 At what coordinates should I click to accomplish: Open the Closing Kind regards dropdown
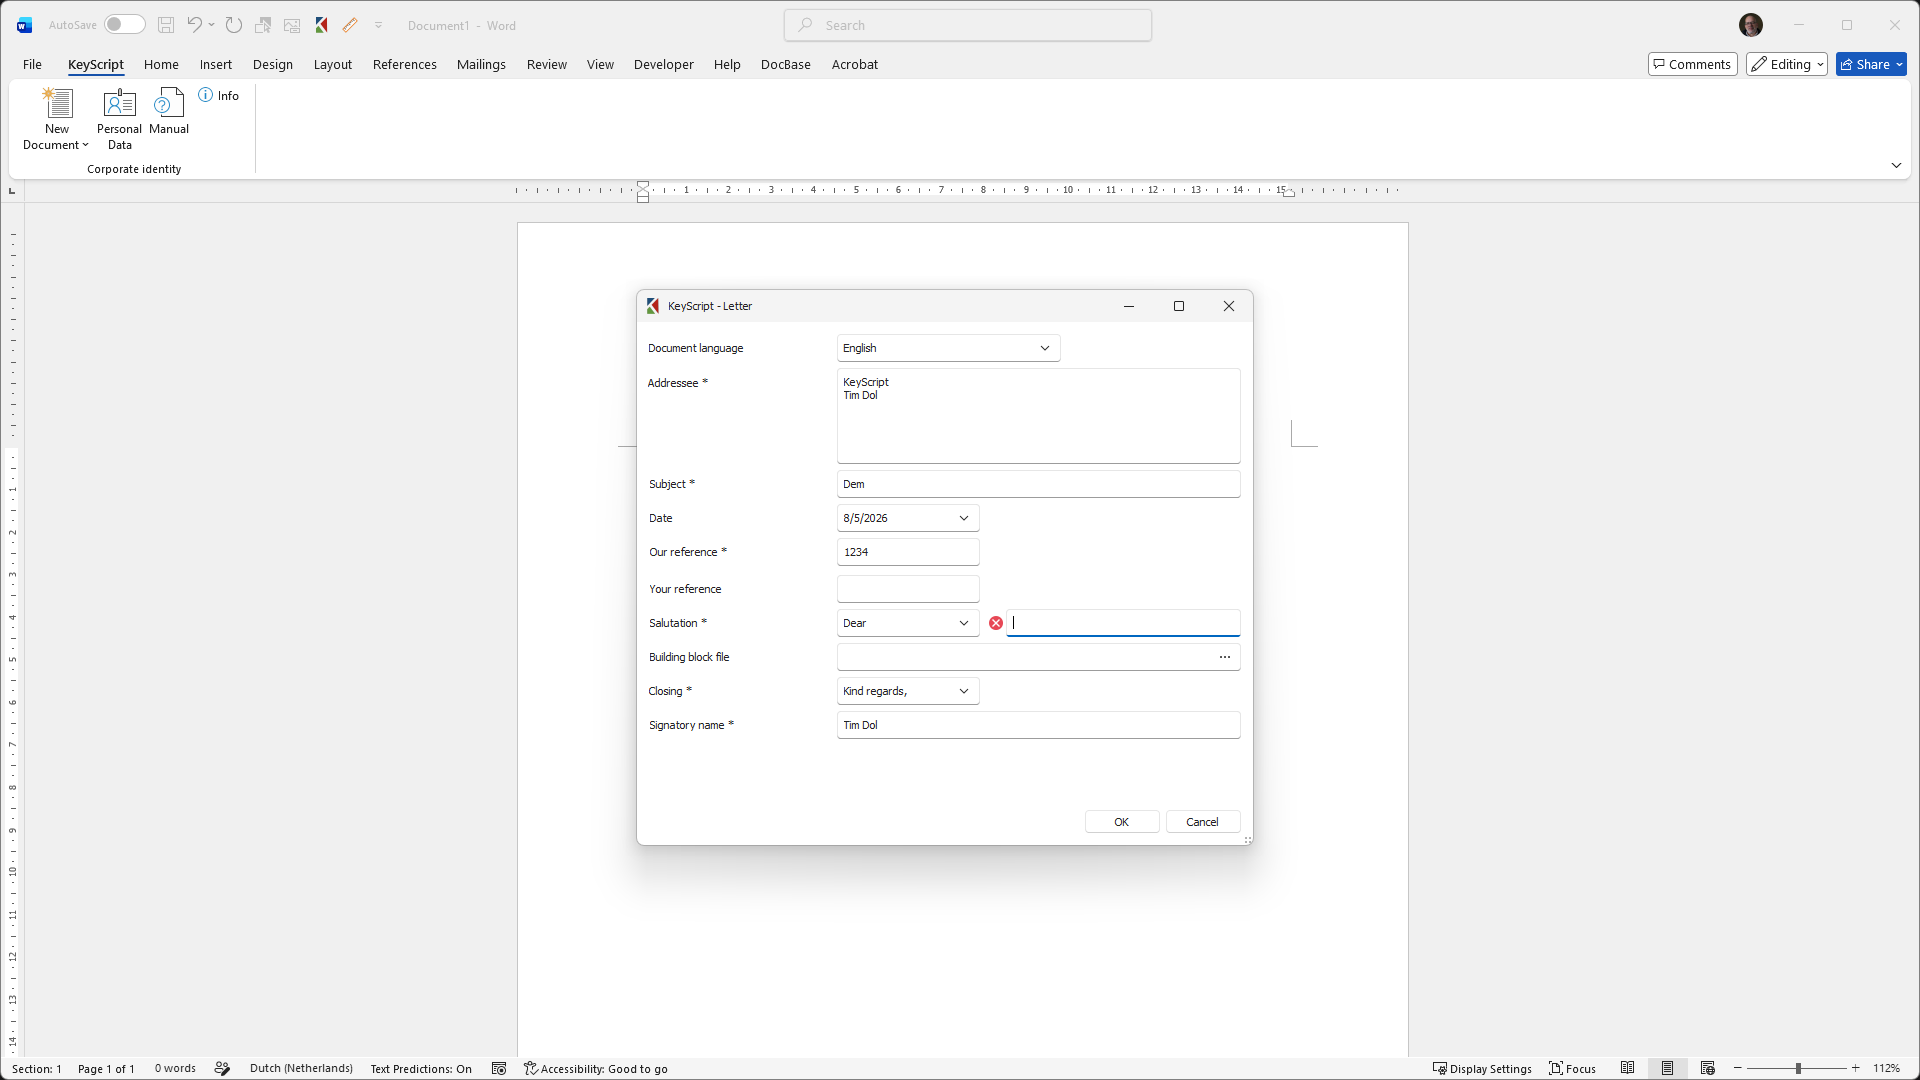[x=908, y=691]
